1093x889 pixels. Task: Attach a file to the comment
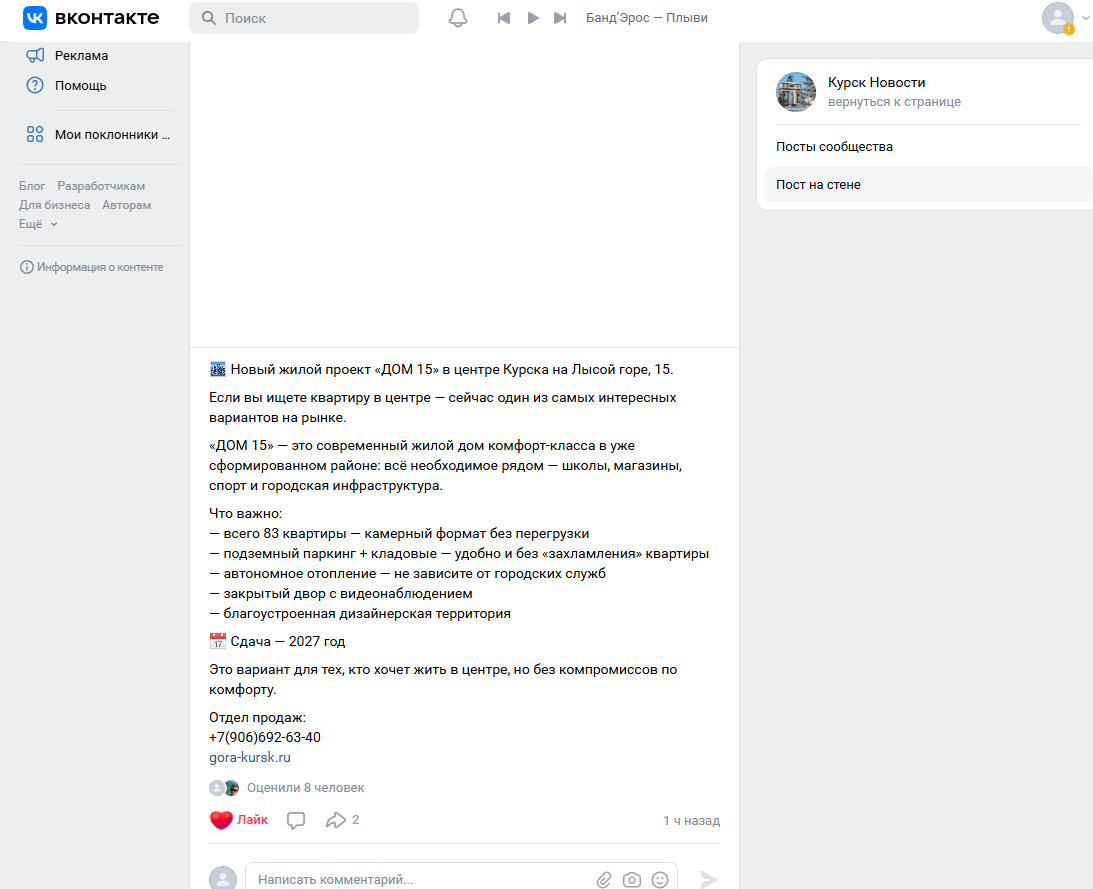604,880
